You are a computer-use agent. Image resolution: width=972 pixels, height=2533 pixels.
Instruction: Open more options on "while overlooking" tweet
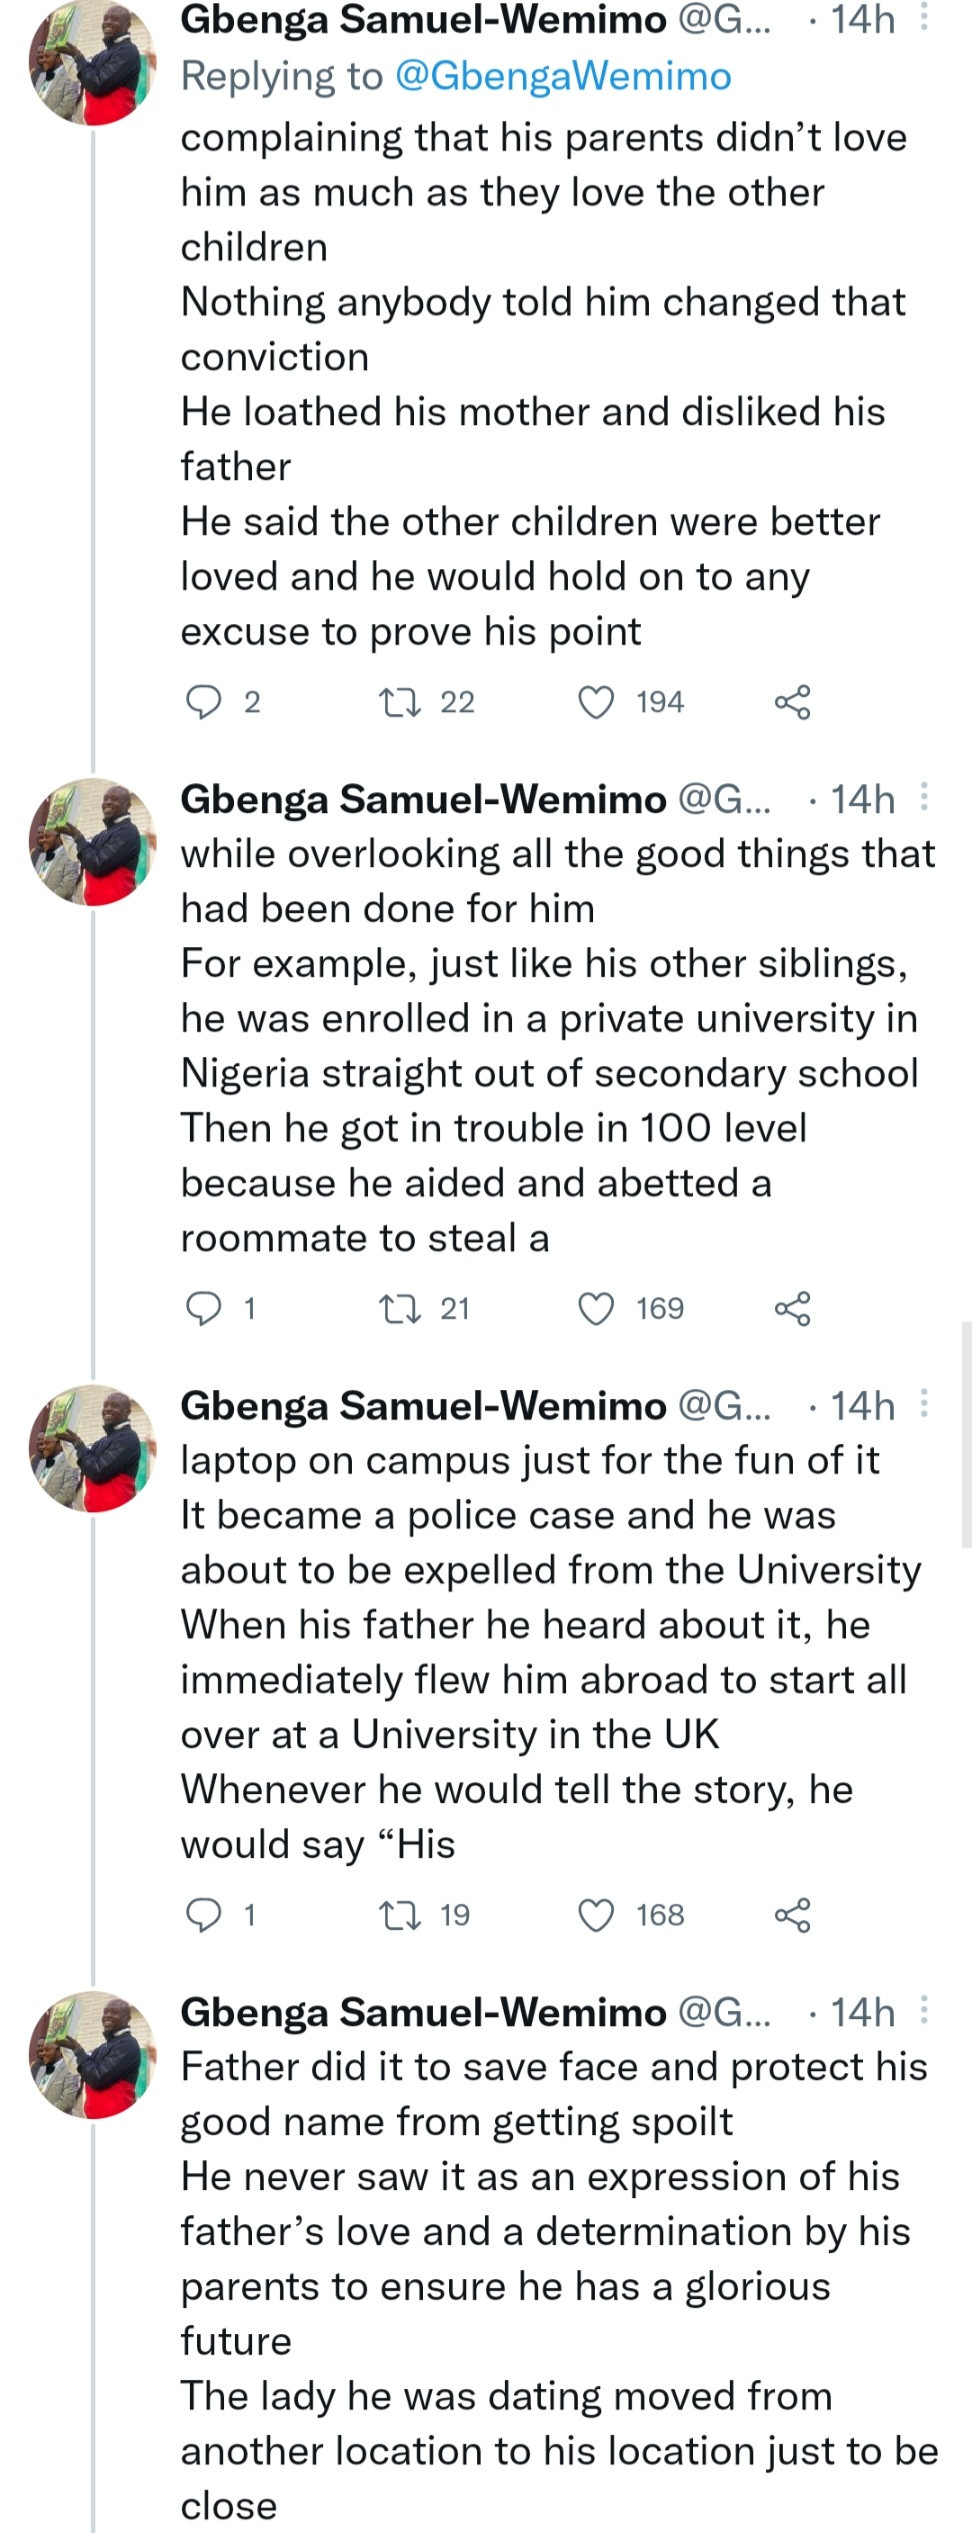pyautogui.click(x=924, y=797)
